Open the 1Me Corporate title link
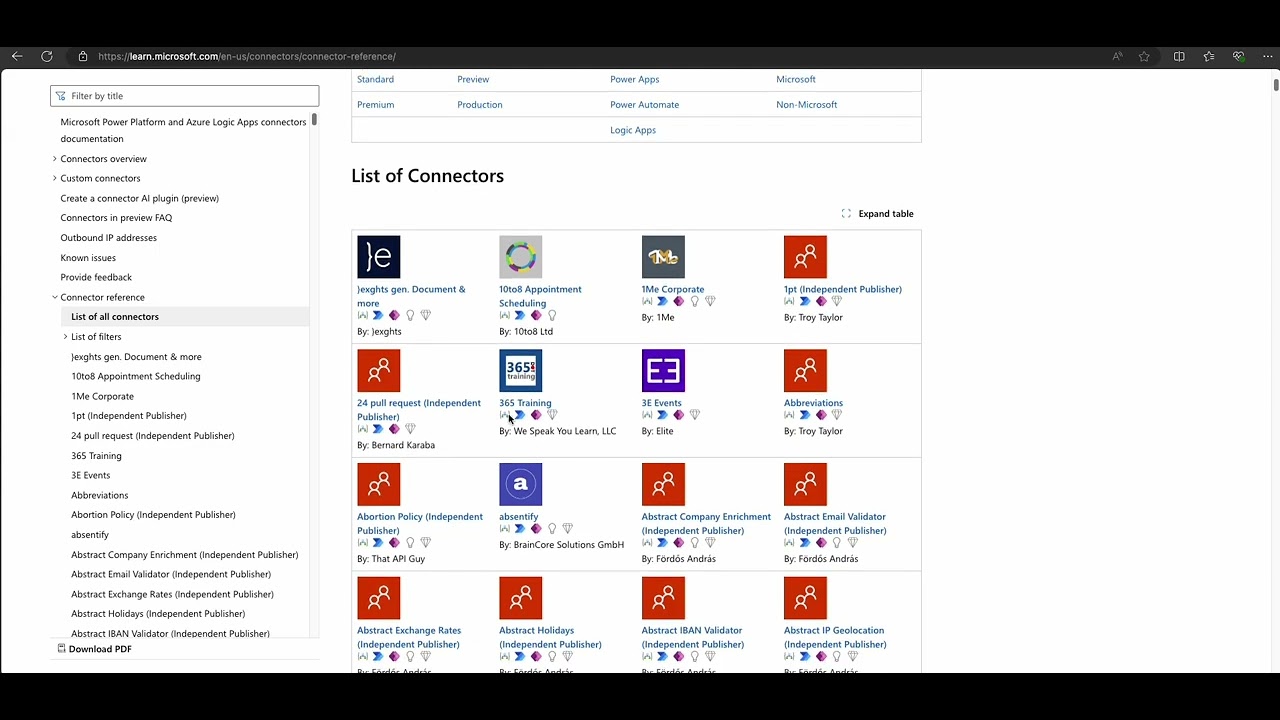 tap(673, 289)
